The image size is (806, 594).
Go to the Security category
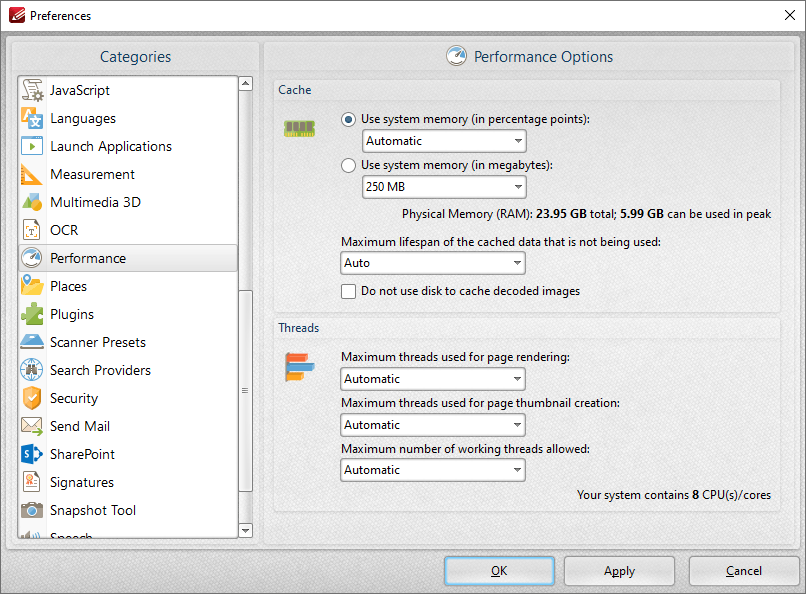coord(128,398)
